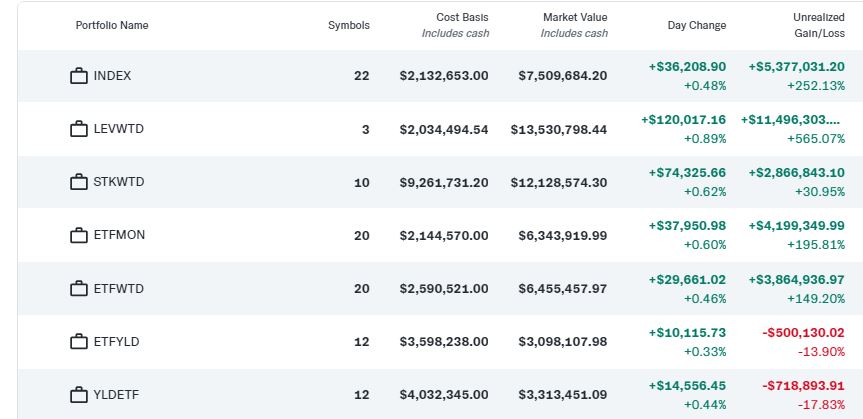Sort by Portfolio Name column header
Viewport: 863px width, 419px height.
point(112,25)
